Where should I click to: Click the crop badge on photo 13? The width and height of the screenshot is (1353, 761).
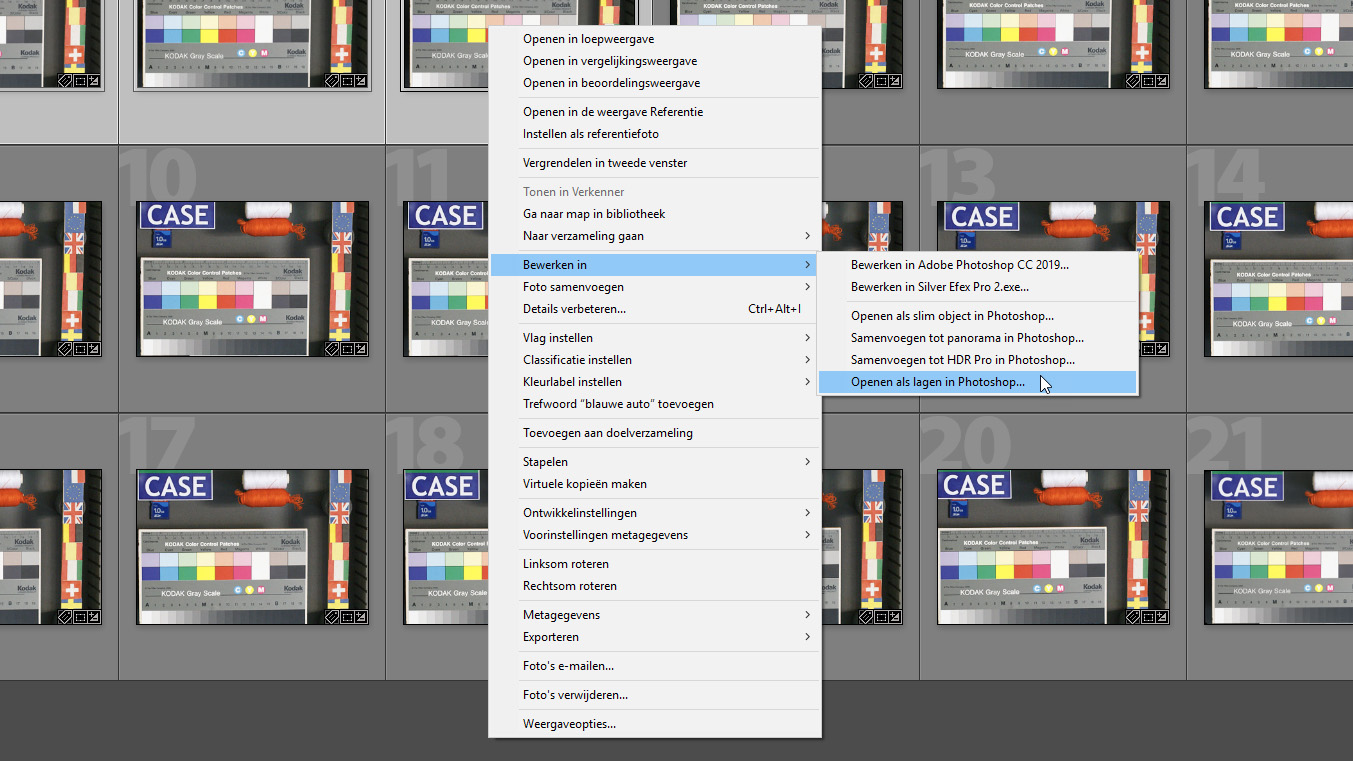1146,349
